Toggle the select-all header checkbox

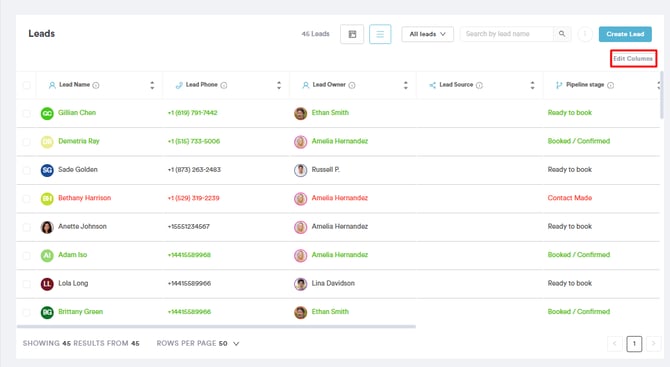coord(26,85)
